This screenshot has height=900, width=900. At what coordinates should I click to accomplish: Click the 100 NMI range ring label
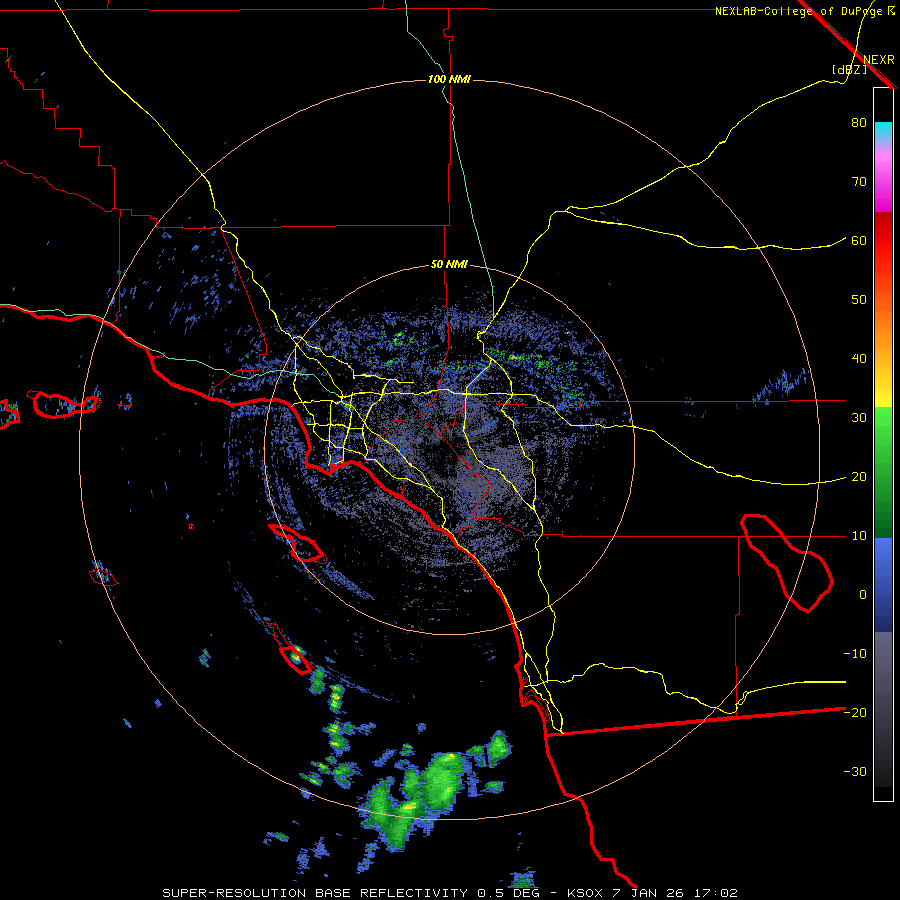coord(449,79)
